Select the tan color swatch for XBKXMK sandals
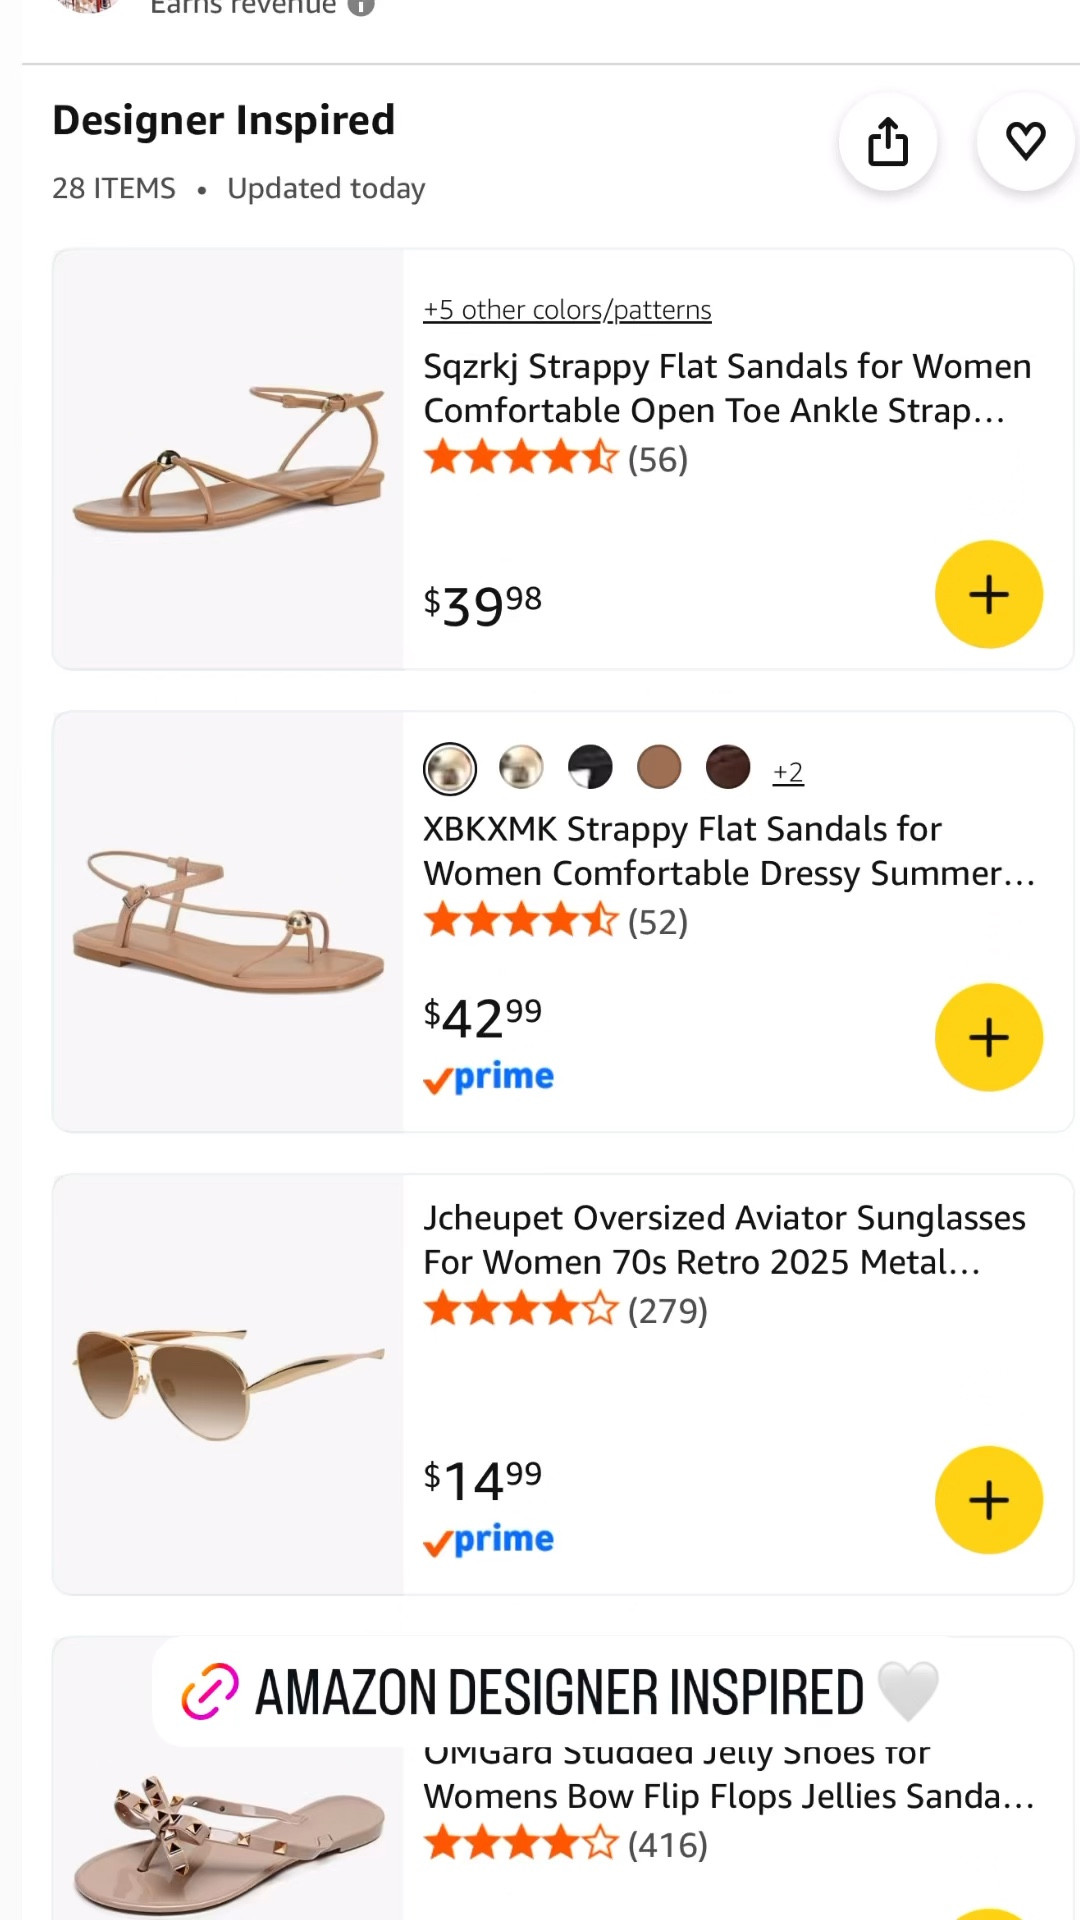 coord(659,766)
